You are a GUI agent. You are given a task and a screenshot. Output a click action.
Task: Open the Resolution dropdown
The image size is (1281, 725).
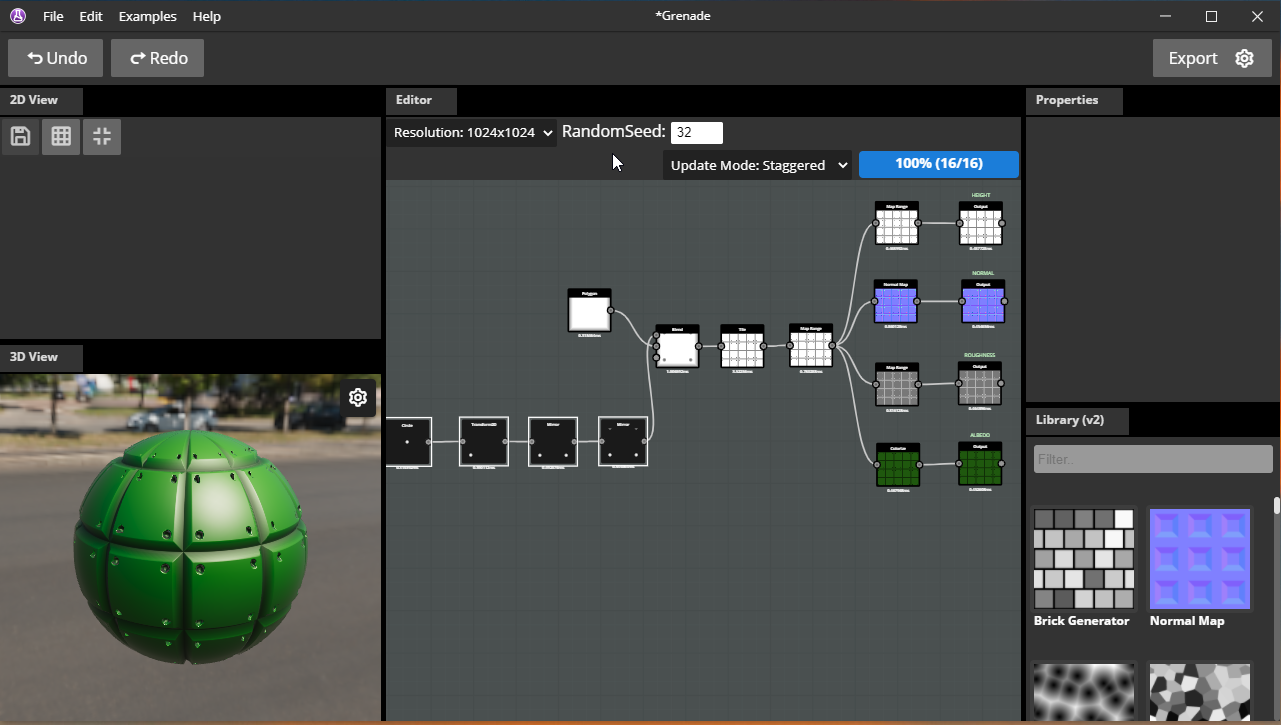[471, 133]
